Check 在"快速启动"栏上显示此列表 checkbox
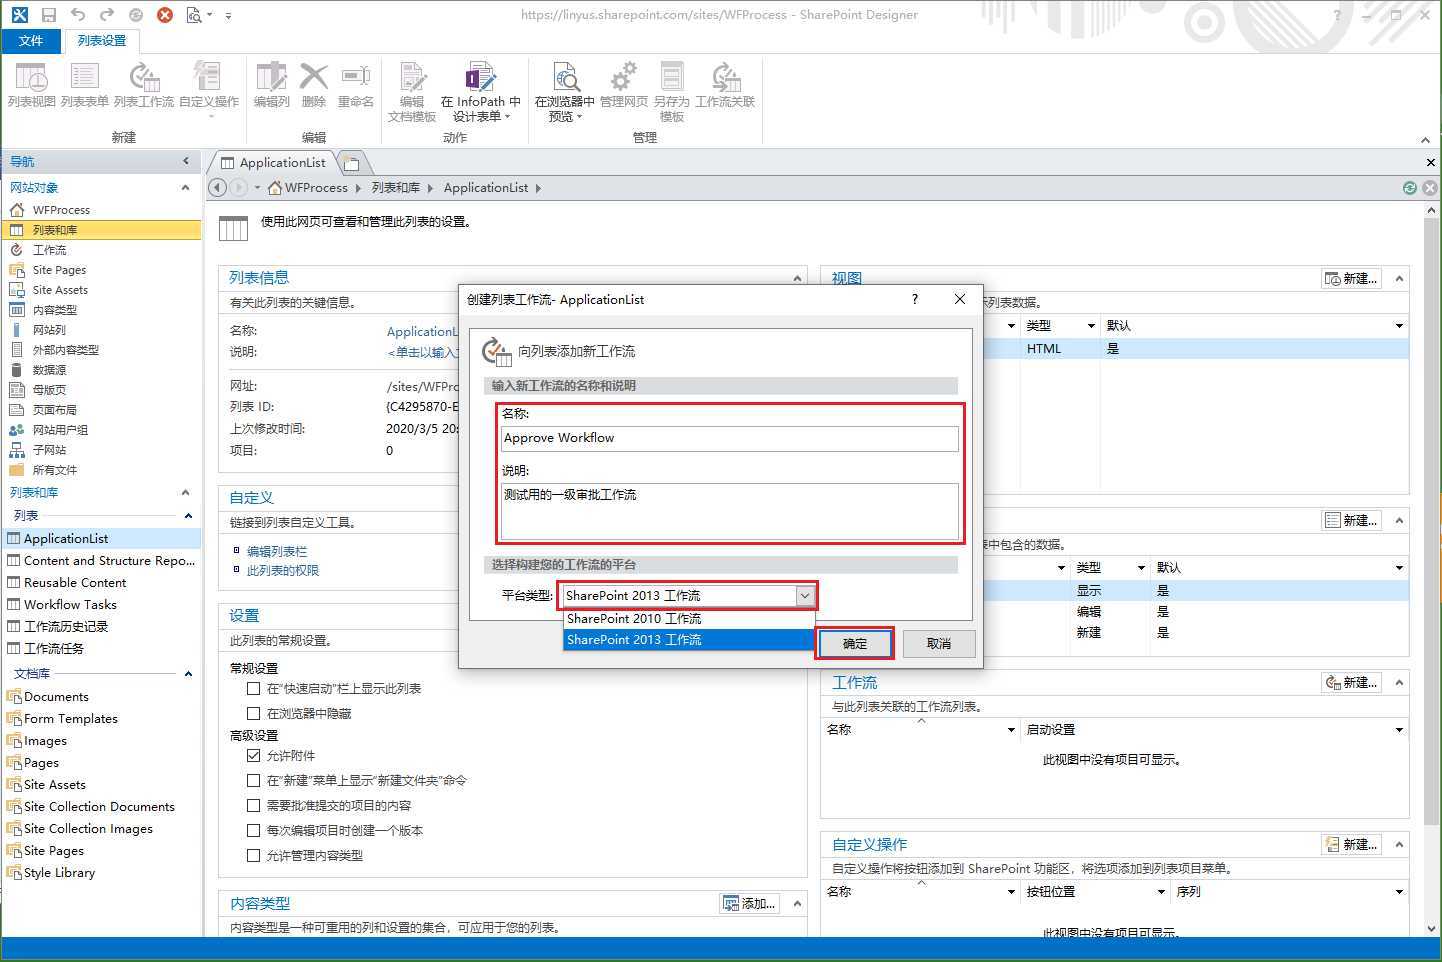Image resolution: width=1442 pixels, height=962 pixels. pos(253,688)
